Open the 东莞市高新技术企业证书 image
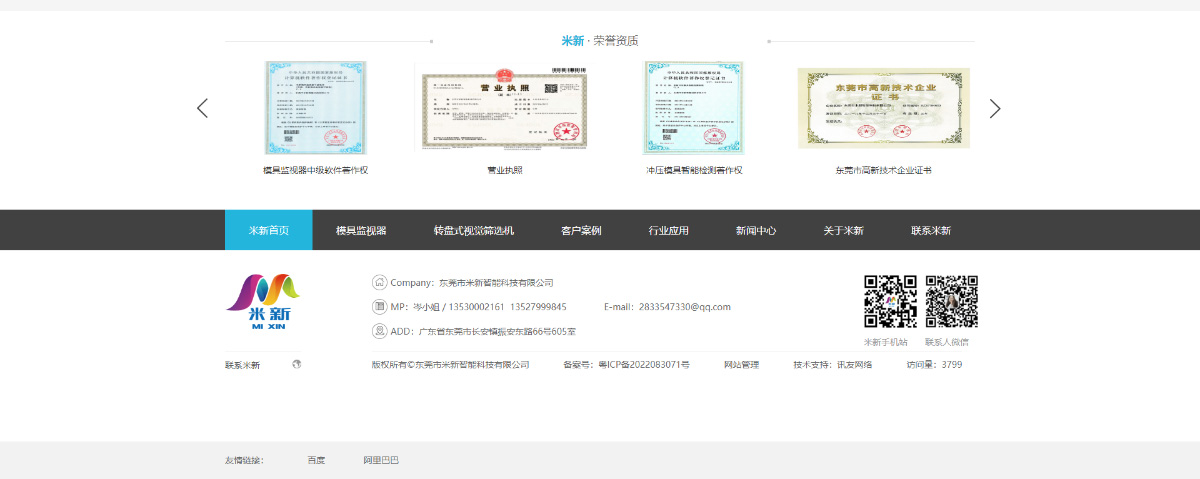Image resolution: width=1200 pixels, height=479 pixels. 883,108
